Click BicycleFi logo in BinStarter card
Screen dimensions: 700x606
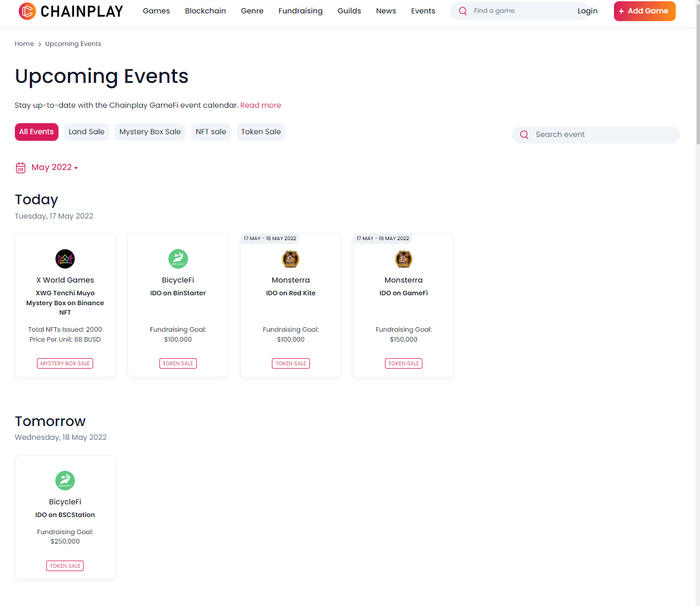click(x=178, y=259)
